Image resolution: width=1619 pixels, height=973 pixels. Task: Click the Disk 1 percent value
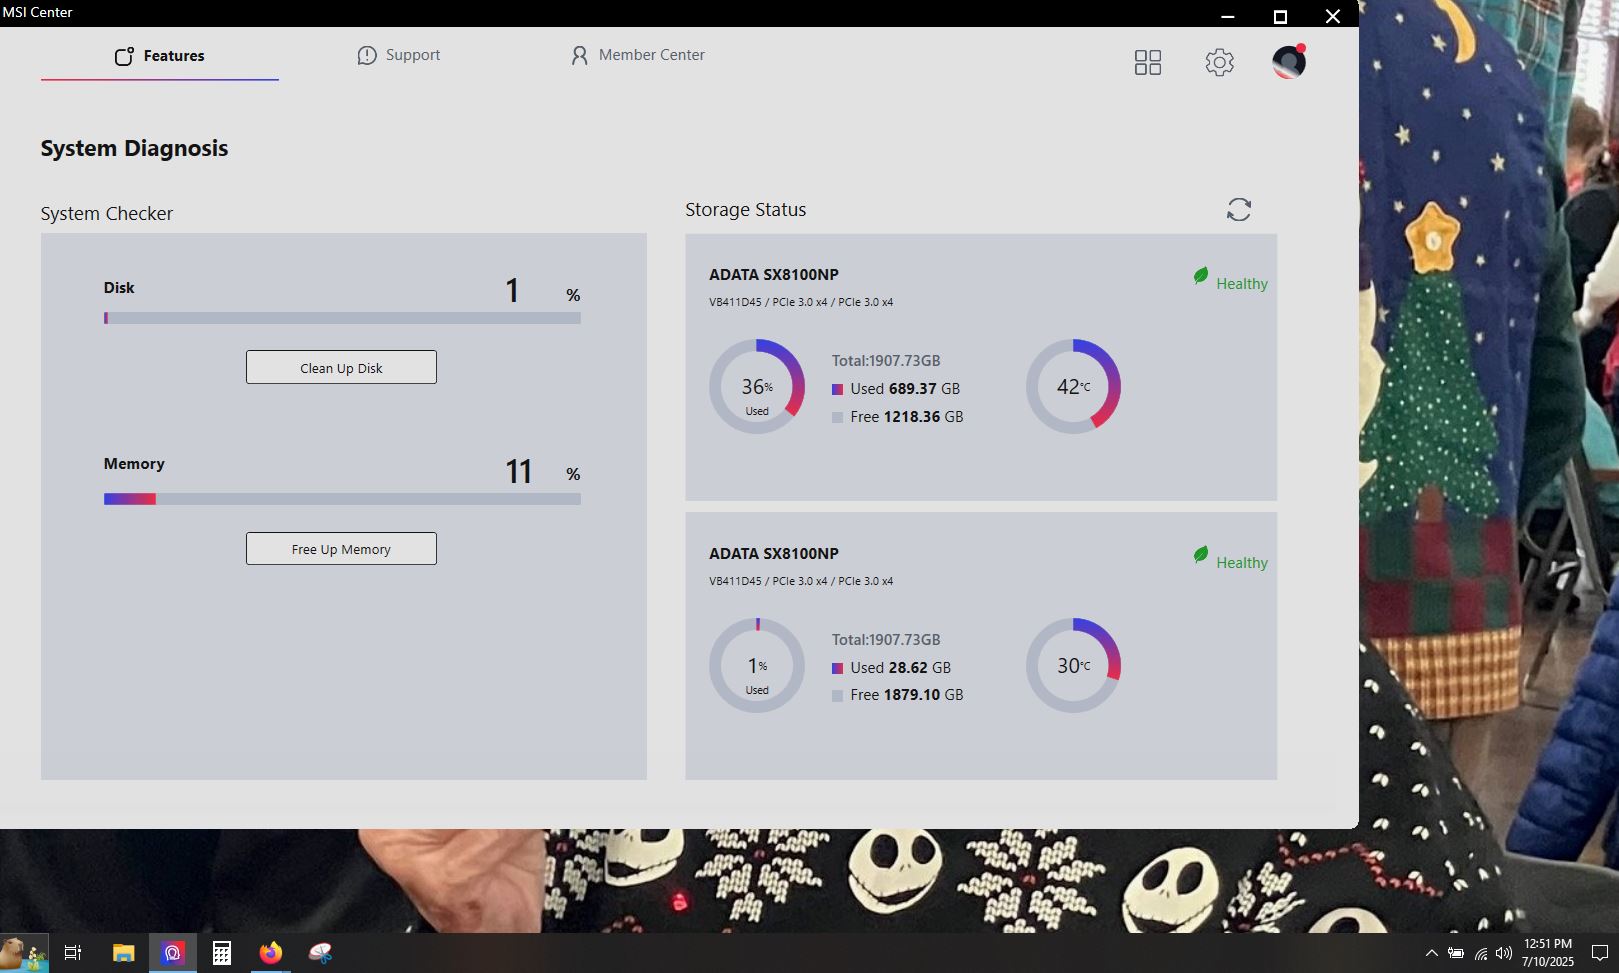512,291
